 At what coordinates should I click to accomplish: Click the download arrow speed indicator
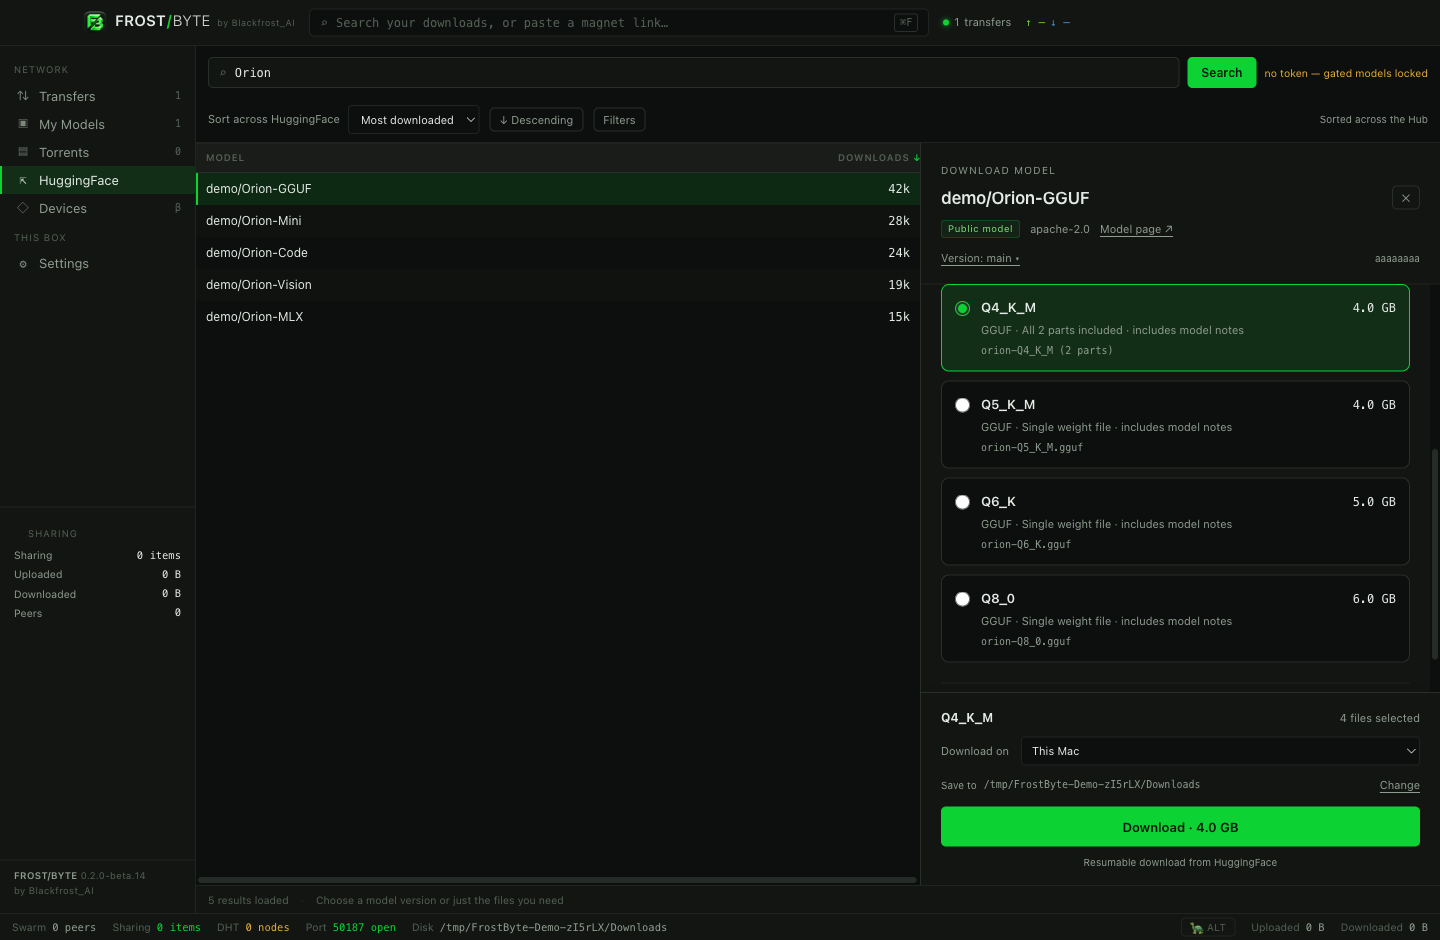pyautogui.click(x=1060, y=22)
